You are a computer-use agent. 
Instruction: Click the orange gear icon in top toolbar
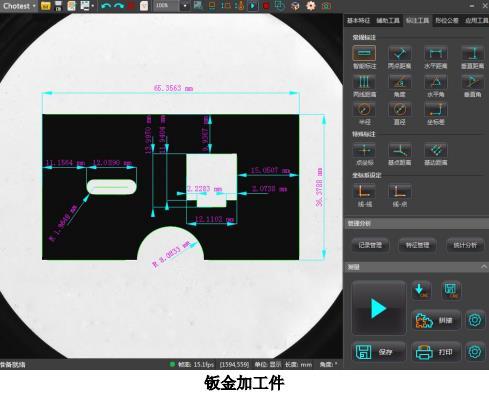click(311, 6)
